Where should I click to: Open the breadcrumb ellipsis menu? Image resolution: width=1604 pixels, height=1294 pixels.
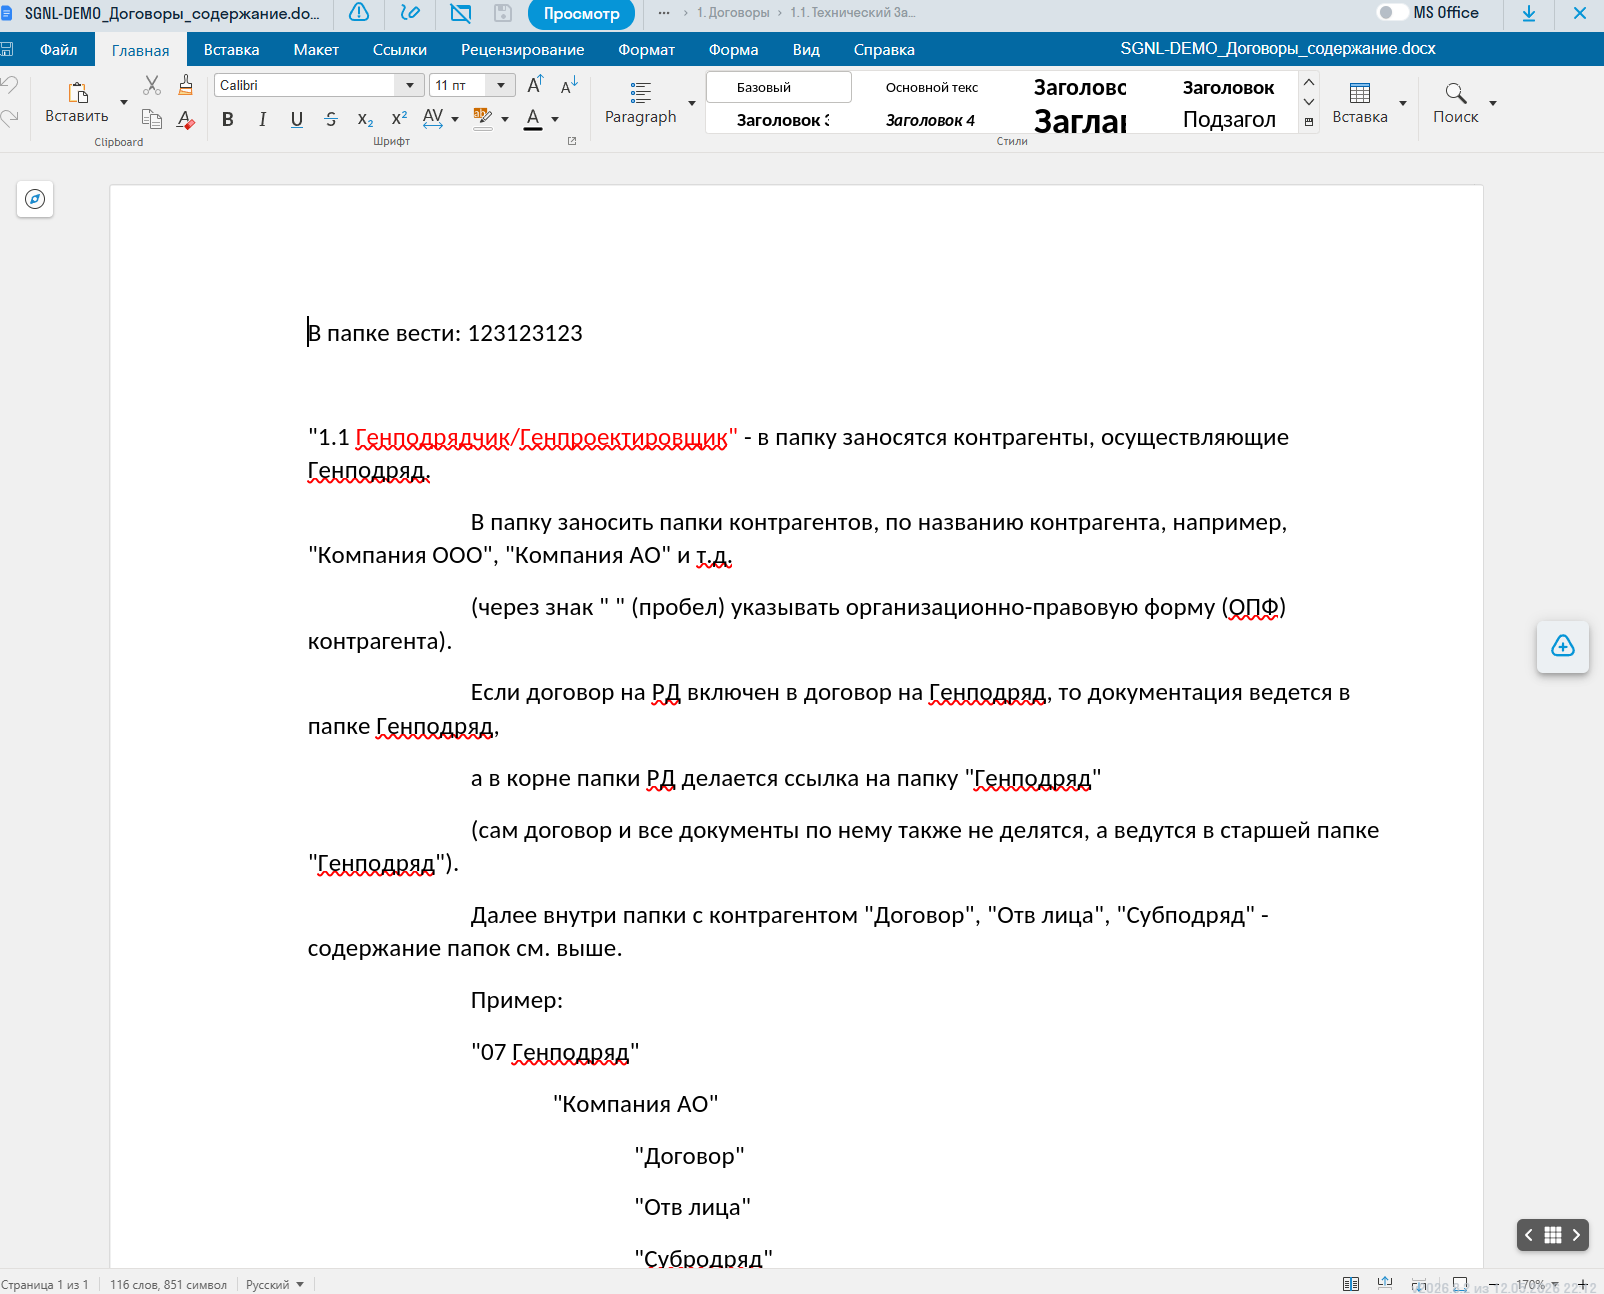point(664,13)
